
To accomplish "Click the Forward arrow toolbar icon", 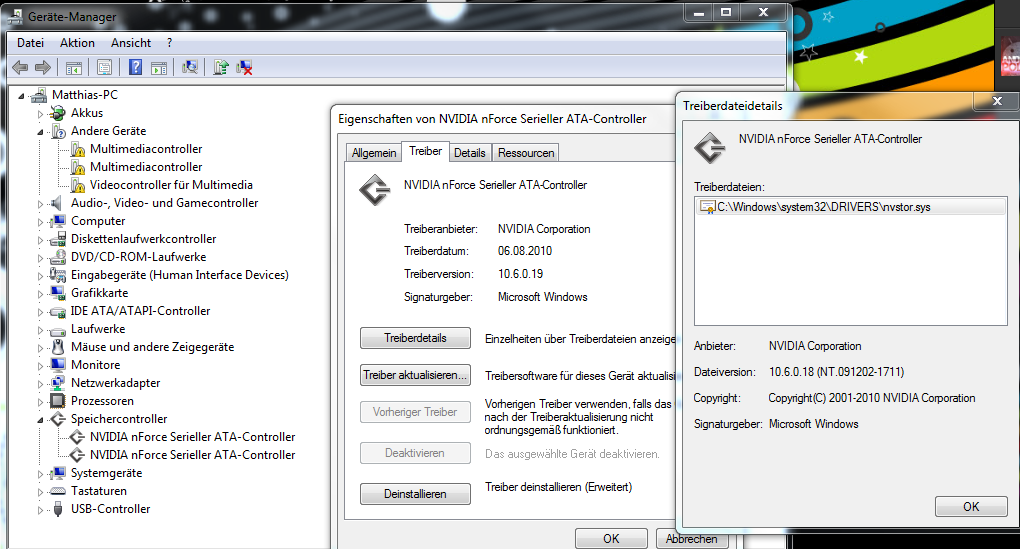I will (x=43, y=67).
